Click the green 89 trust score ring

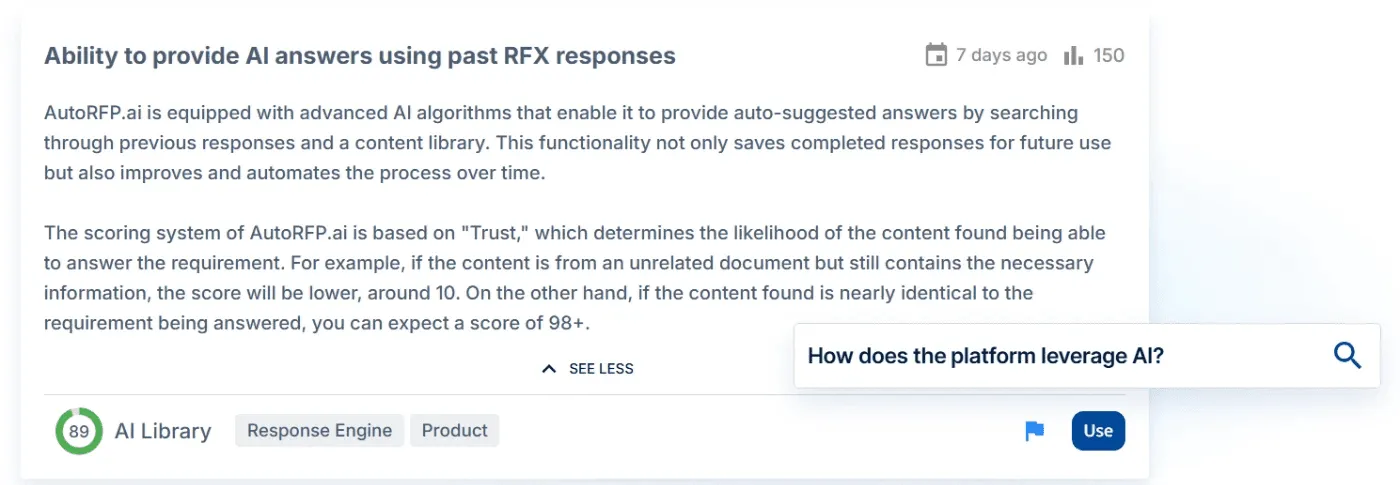pyautogui.click(x=79, y=431)
